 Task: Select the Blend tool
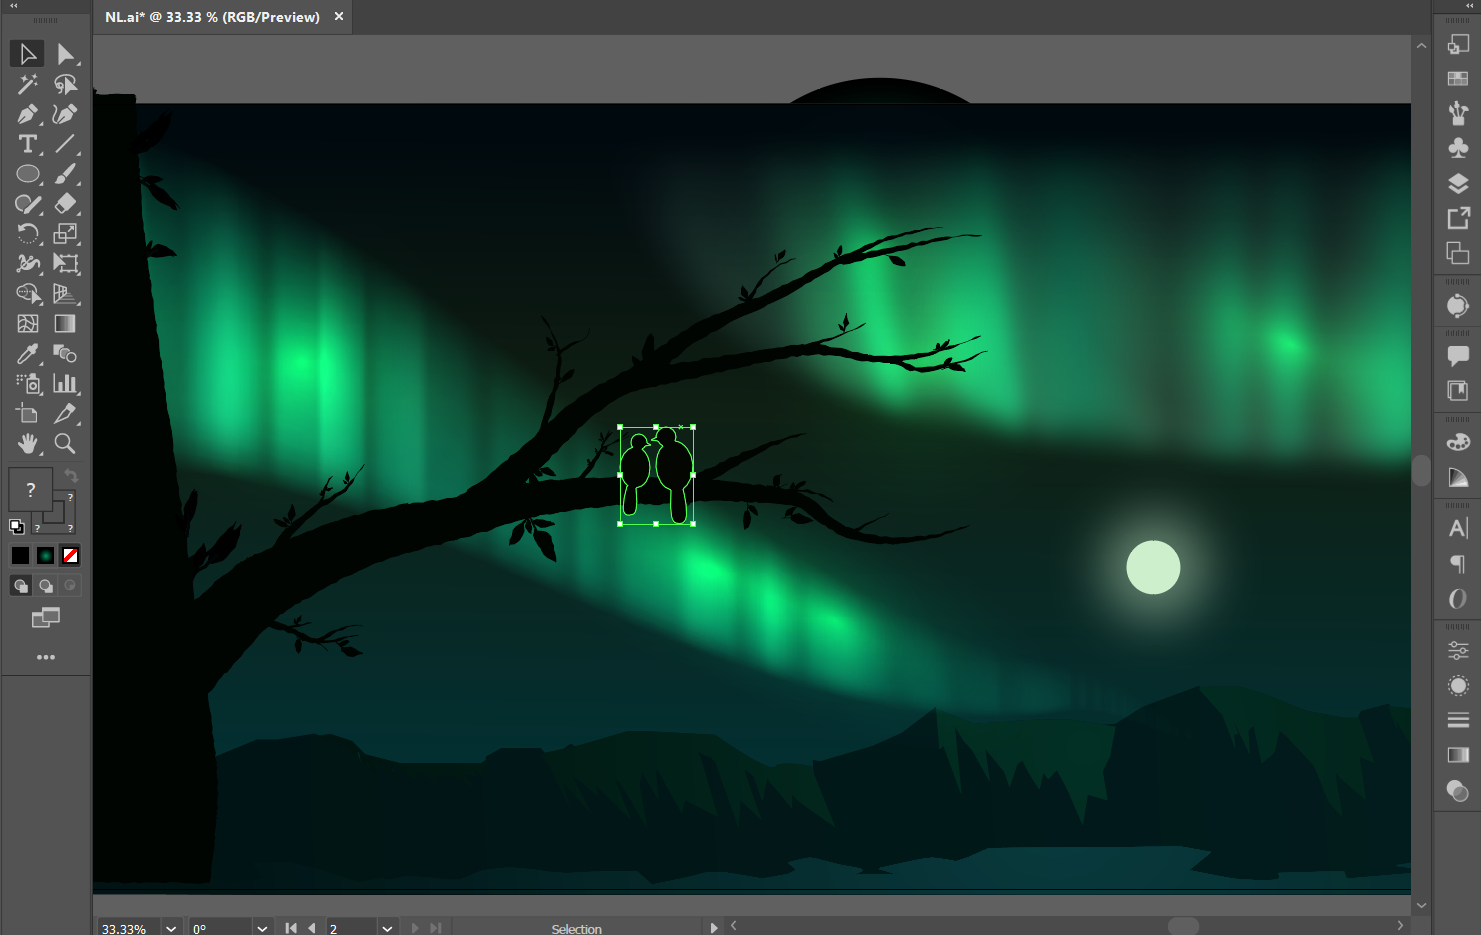[x=65, y=354]
